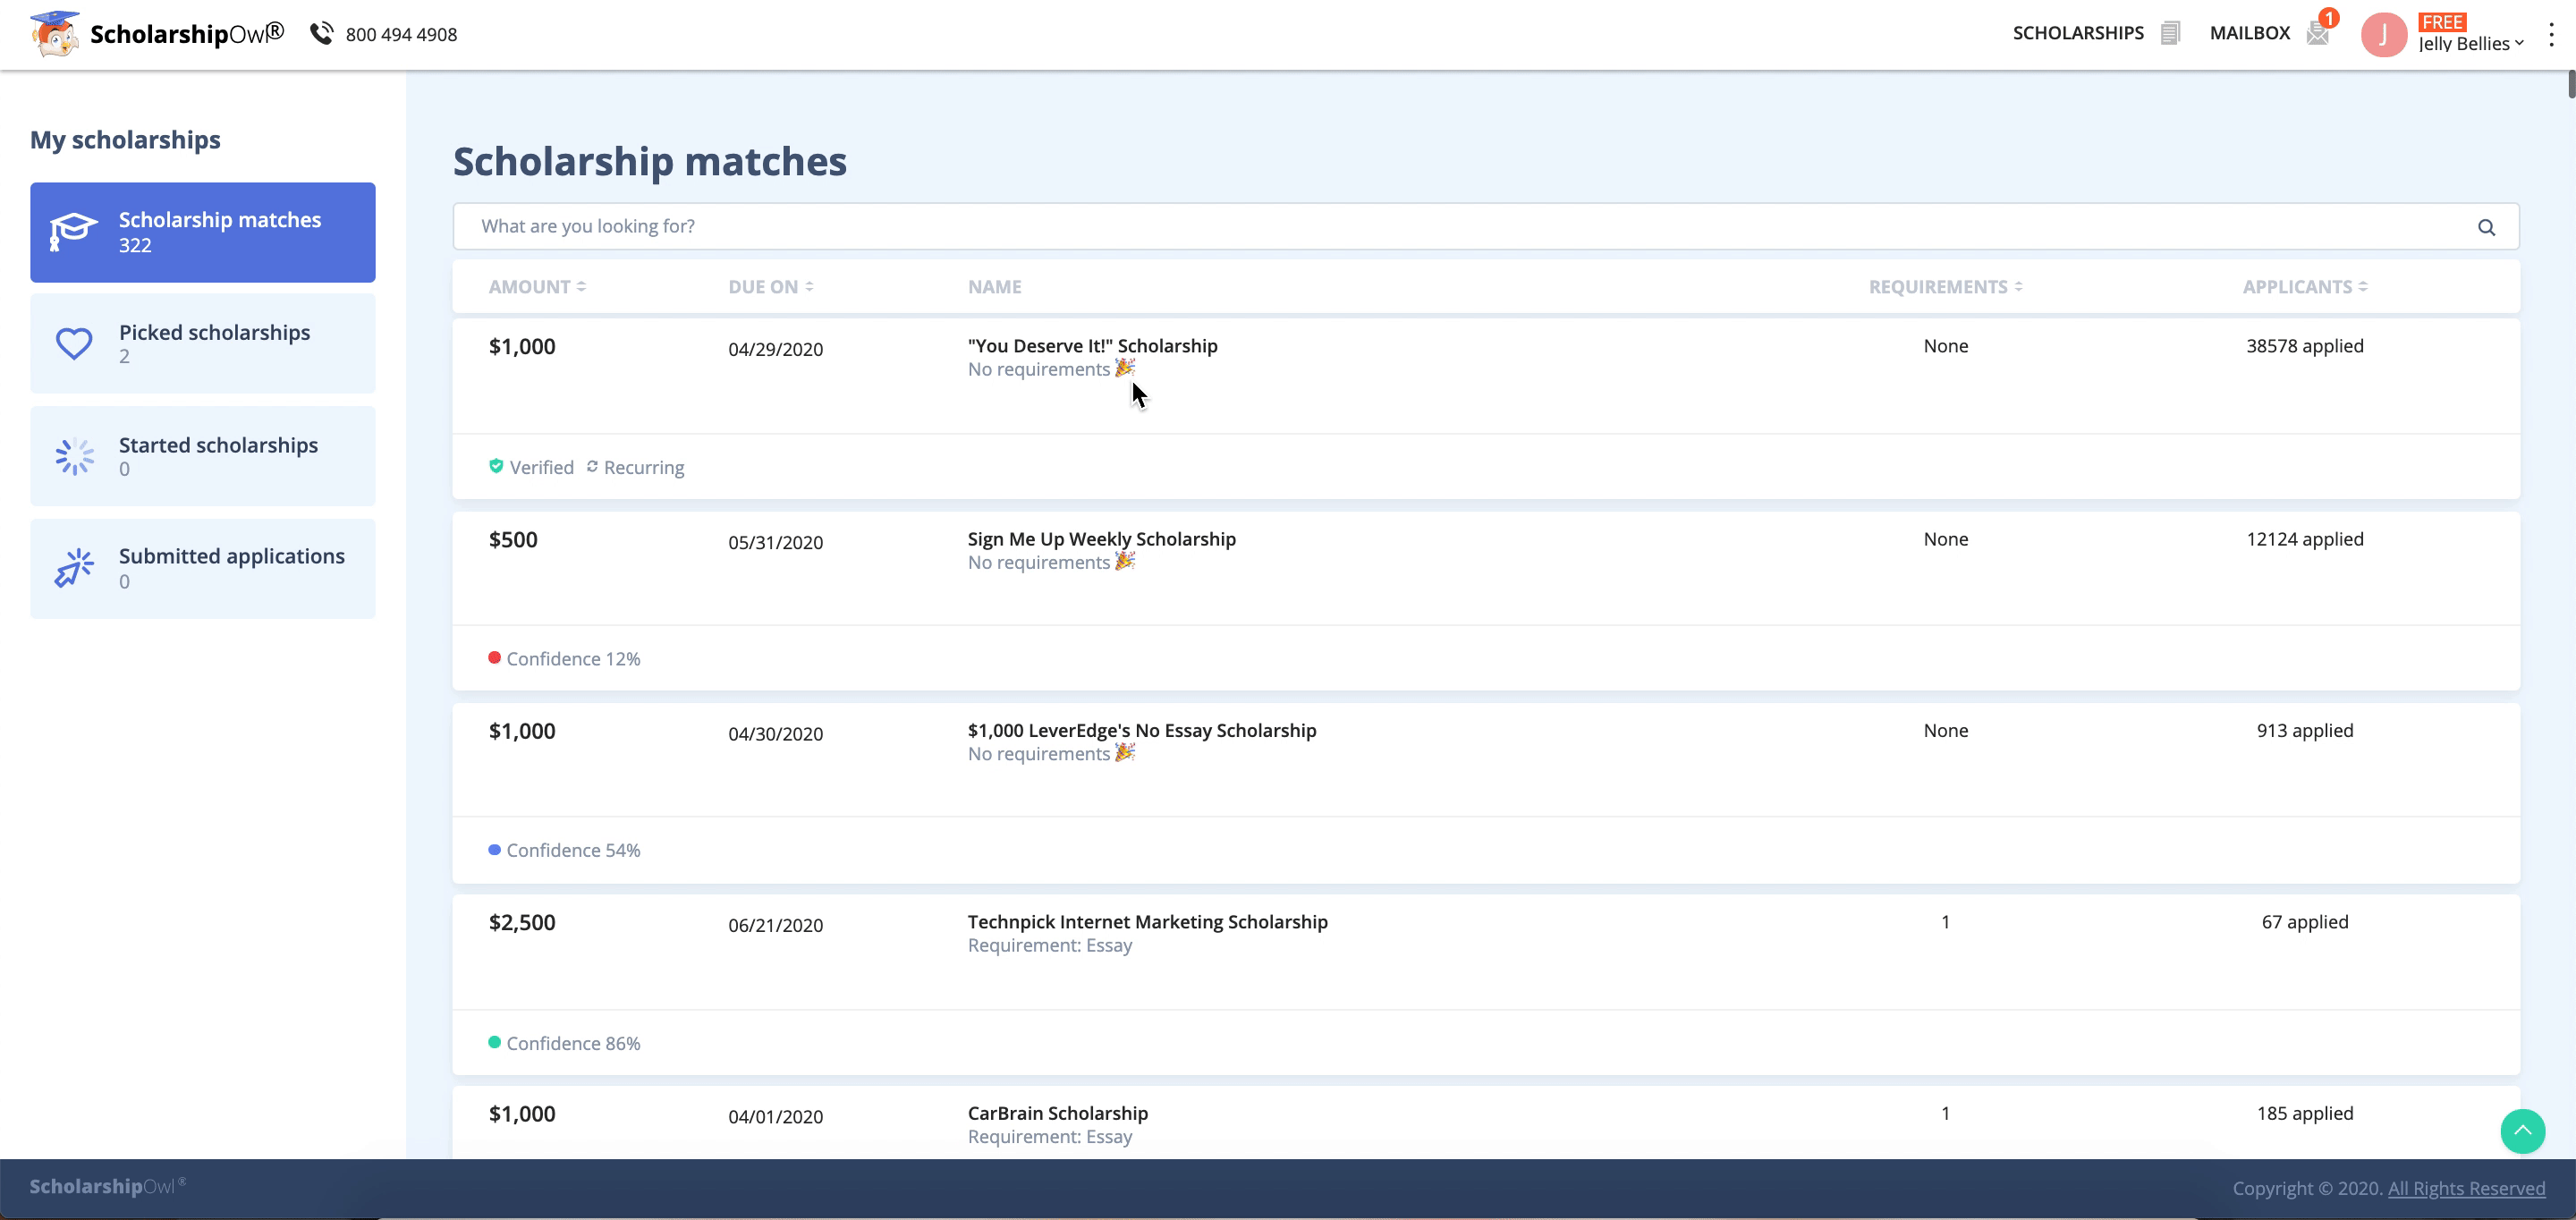Image resolution: width=2576 pixels, height=1220 pixels.
Task: Click the 38578 applied count
Action: (x=2304, y=346)
